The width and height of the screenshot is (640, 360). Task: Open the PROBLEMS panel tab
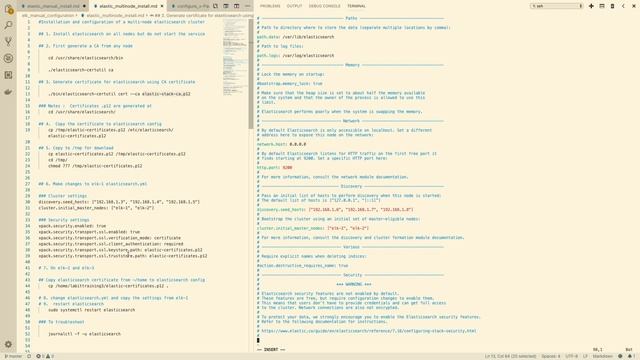(270, 6)
